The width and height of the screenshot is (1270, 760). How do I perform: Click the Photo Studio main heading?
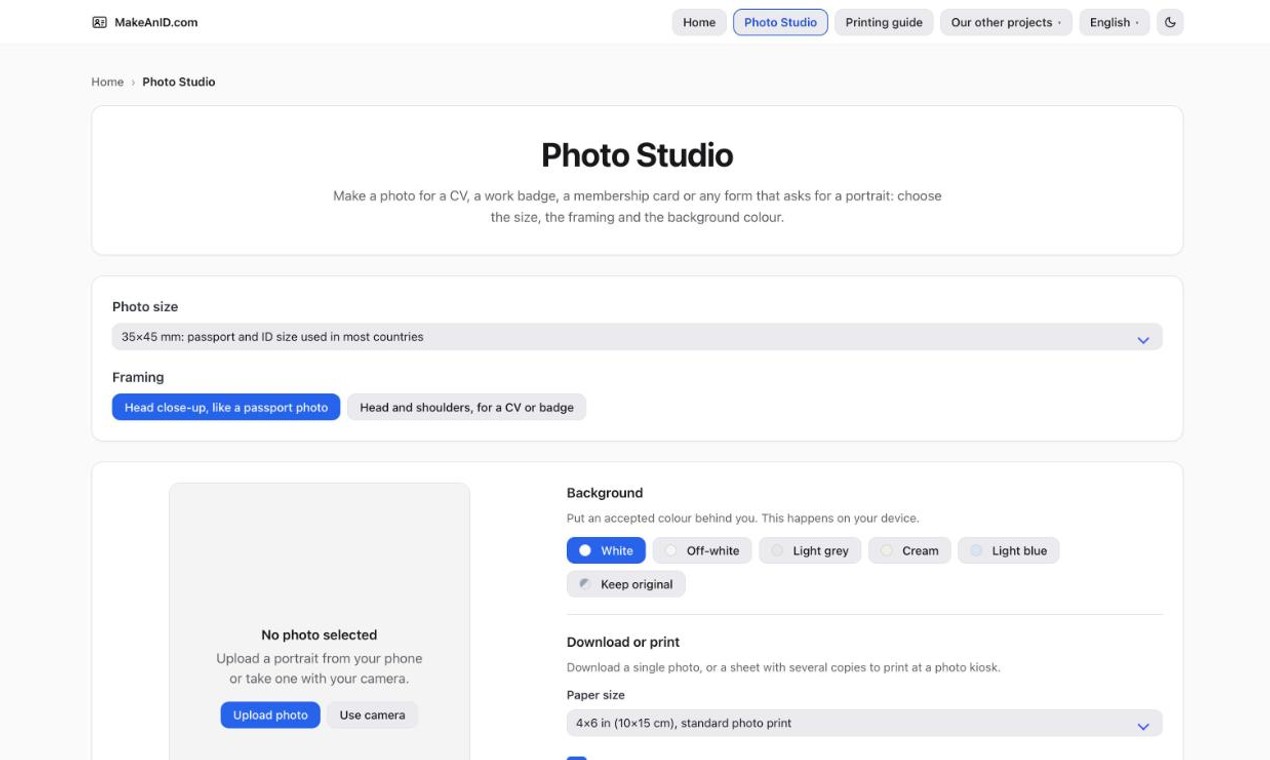point(637,155)
